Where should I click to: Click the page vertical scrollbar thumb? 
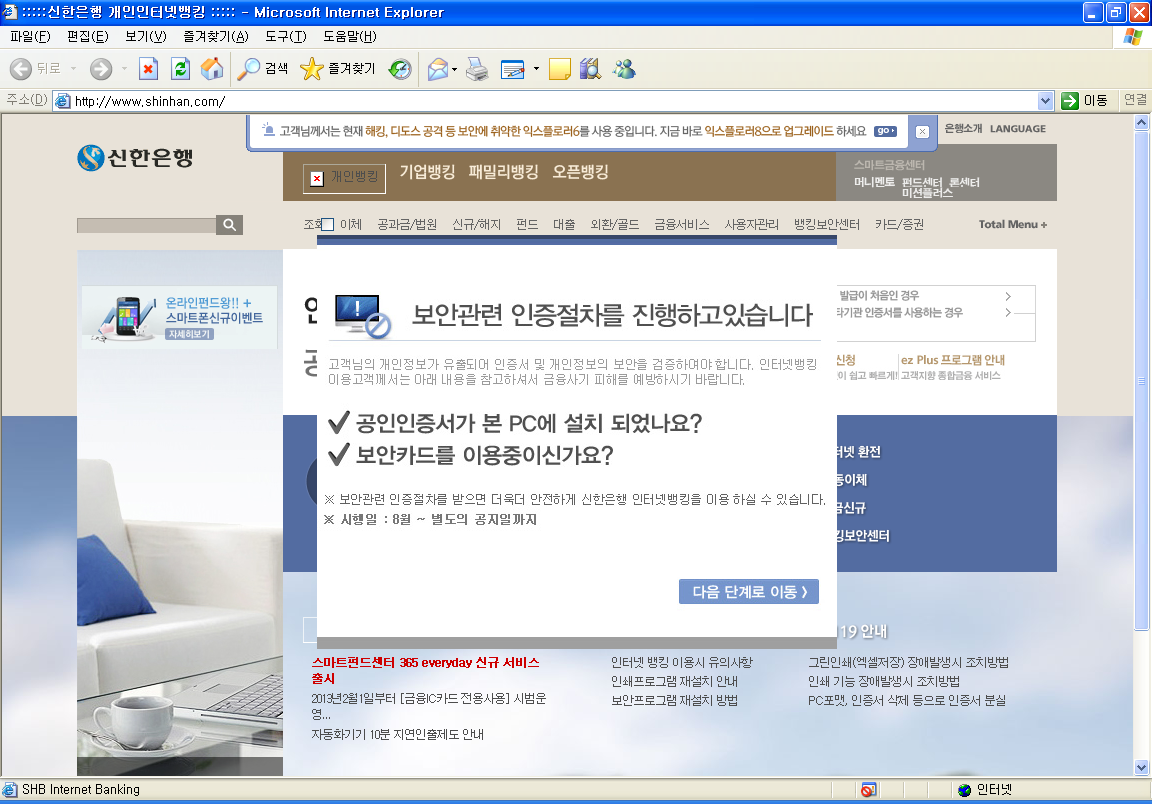(x=1142, y=380)
